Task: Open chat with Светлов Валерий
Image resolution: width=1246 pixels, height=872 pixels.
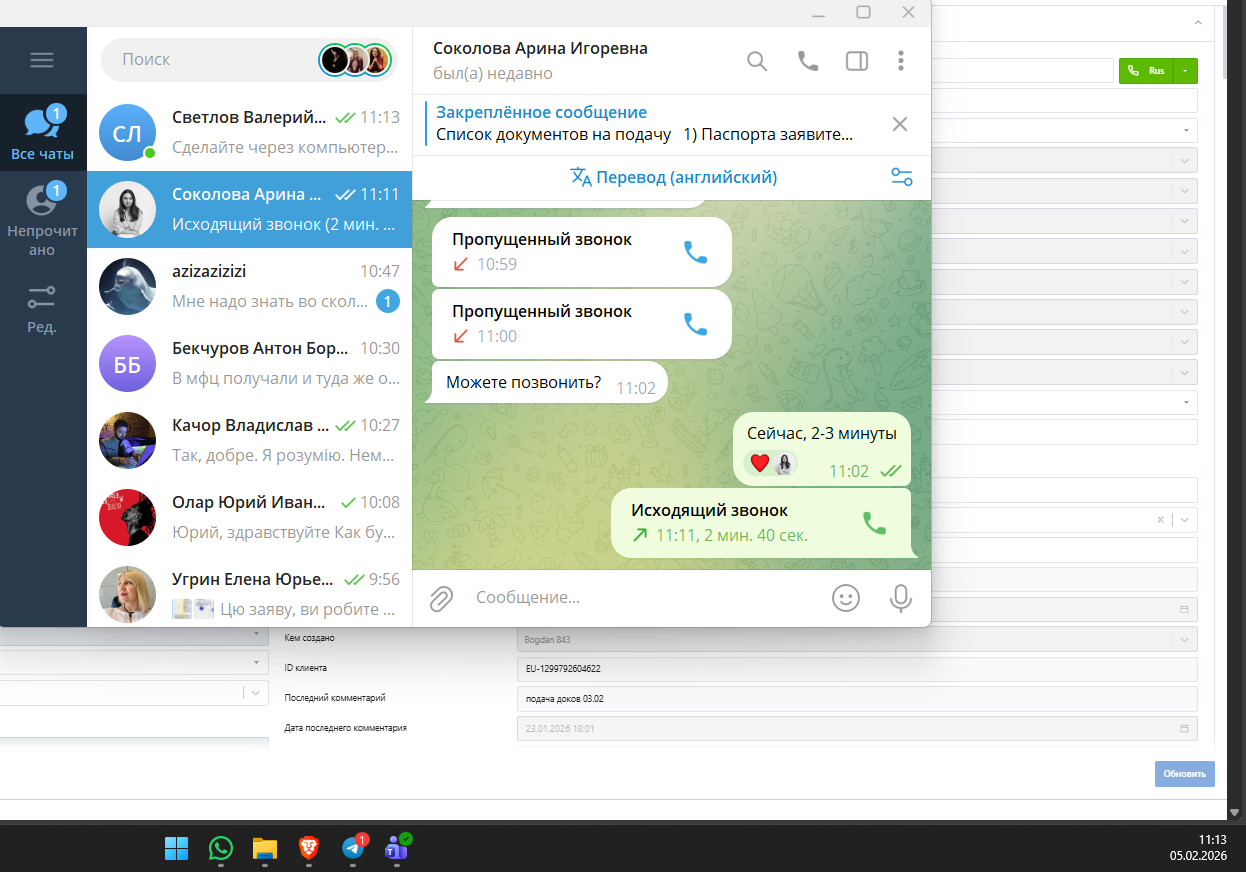Action: [x=250, y=132]
